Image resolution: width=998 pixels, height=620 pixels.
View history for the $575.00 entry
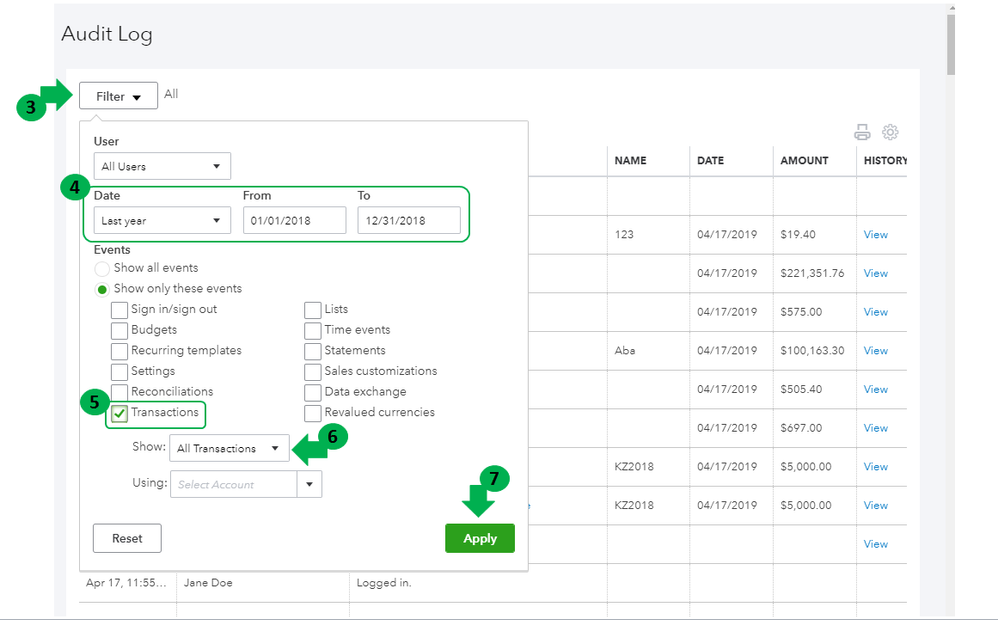pos(875,312)
